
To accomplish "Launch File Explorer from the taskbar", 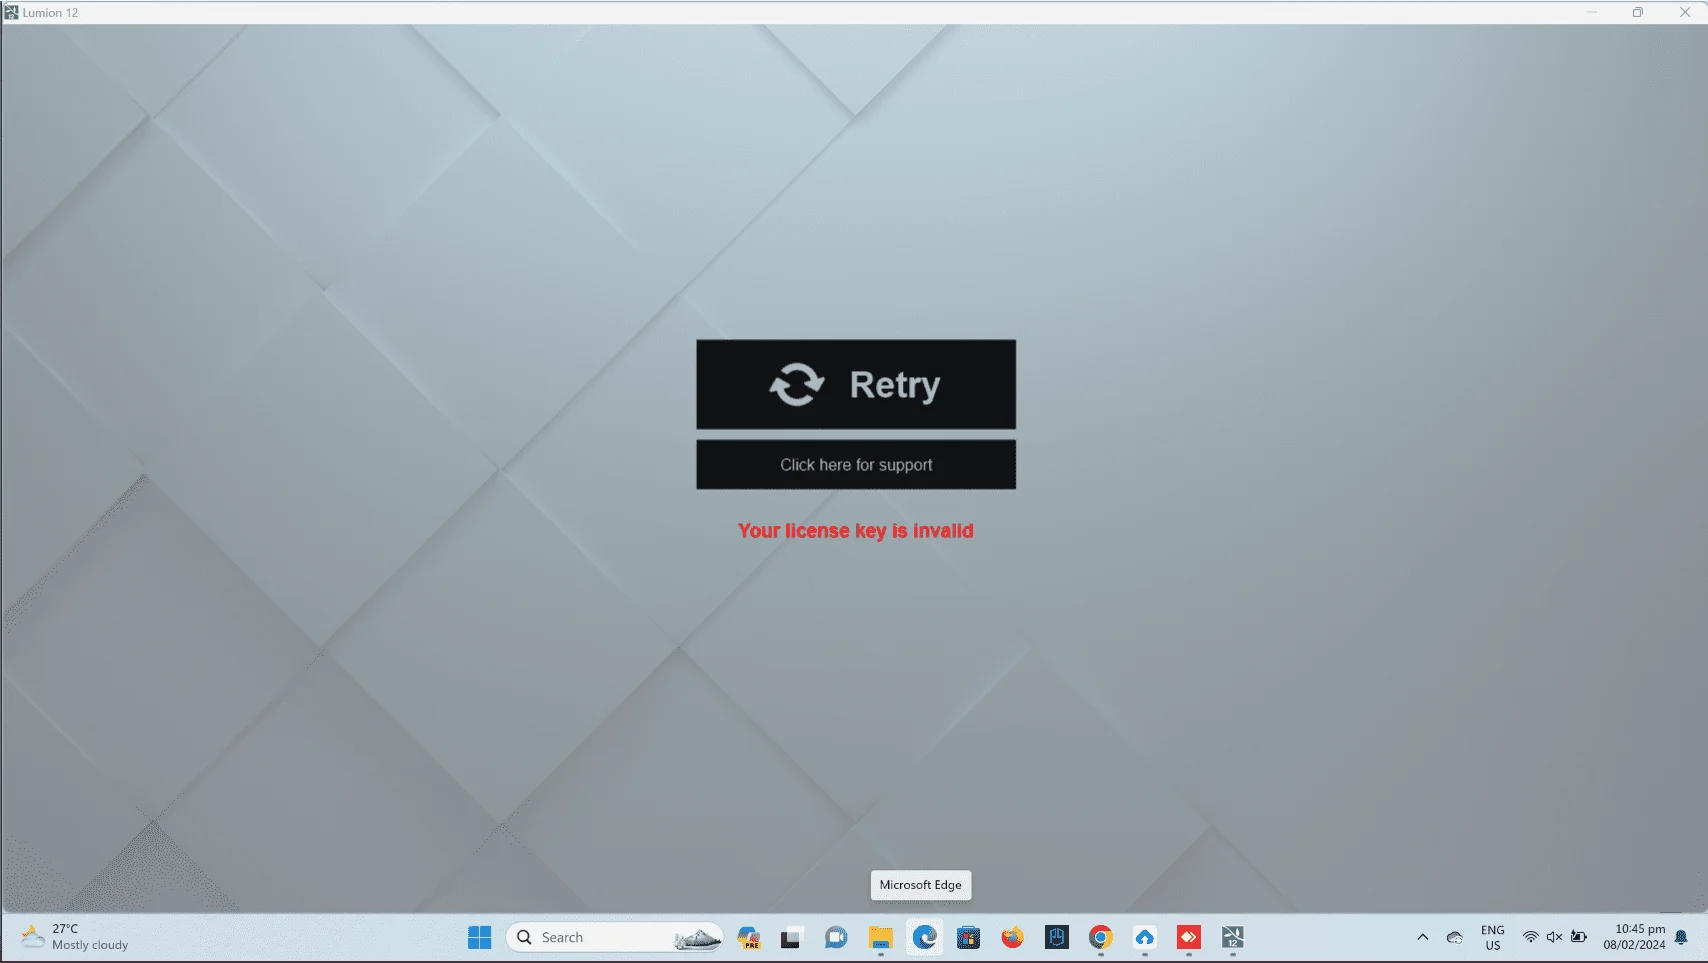I will click(x=880, y=937).
